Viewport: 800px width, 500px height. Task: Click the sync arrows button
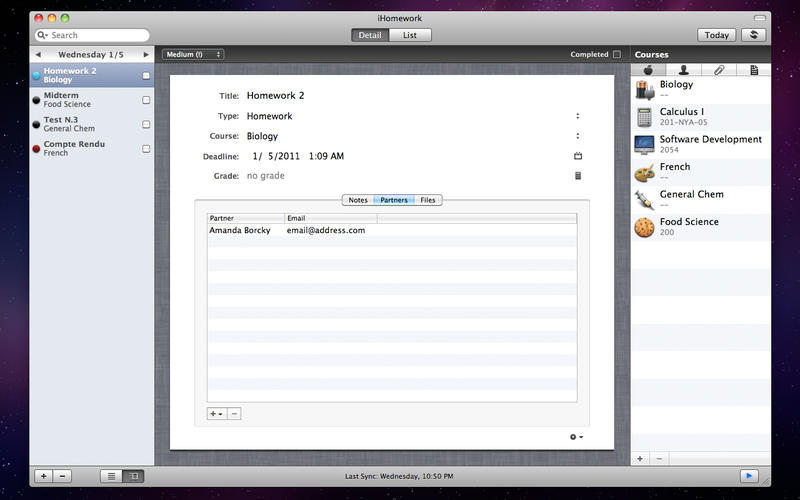click(x=753, y=35)
